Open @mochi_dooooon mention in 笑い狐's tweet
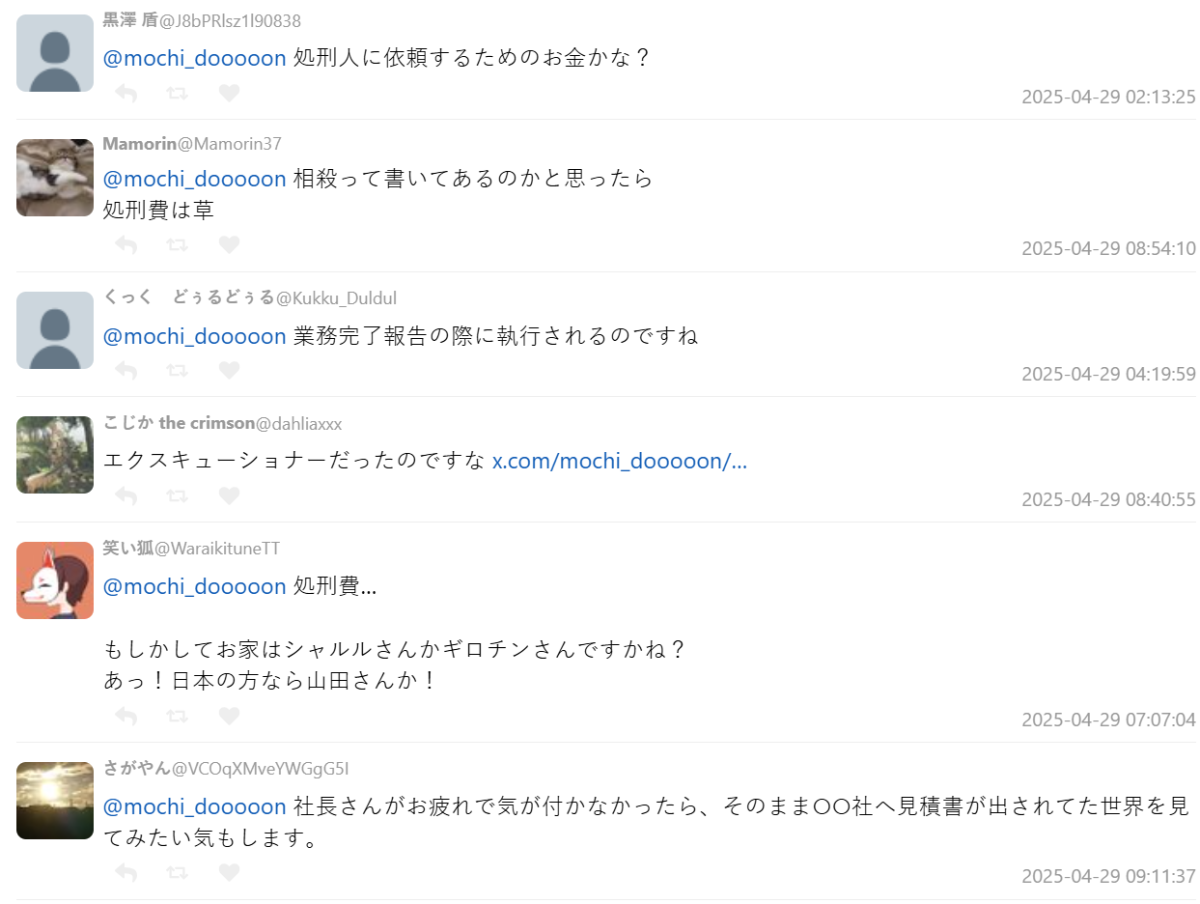The image size is (1200, 904). point(195,586)
